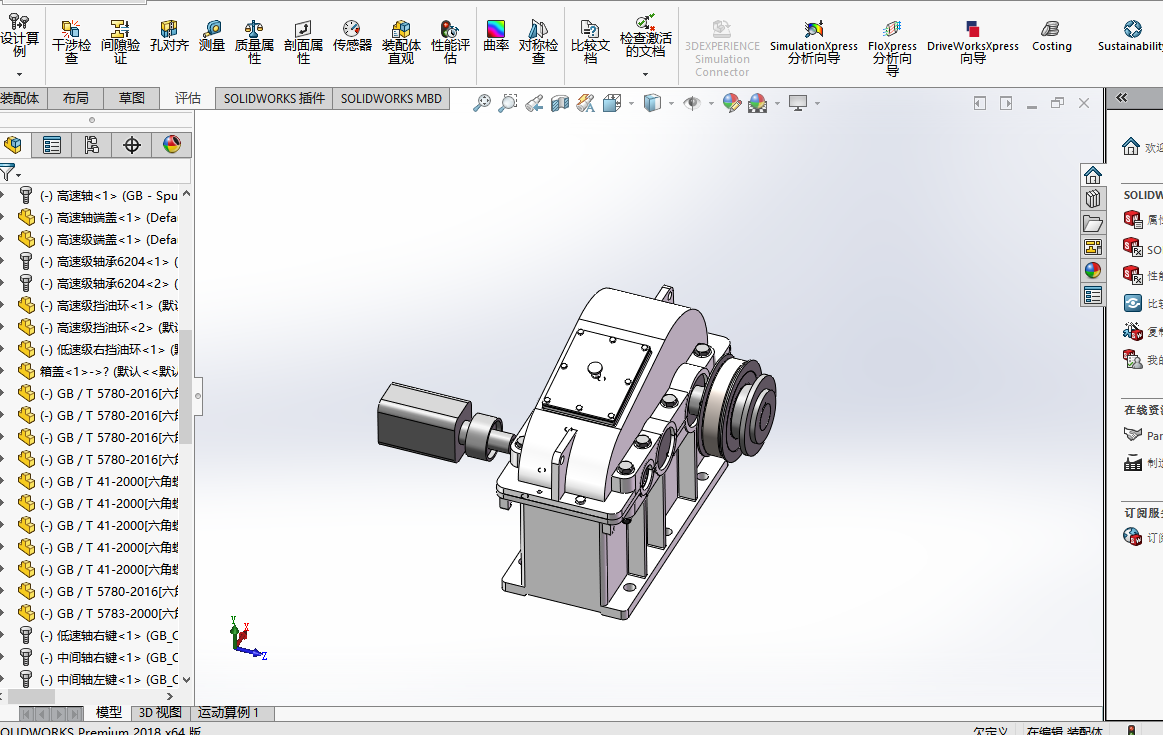The height and width of the screenshot is (735, 1163).
Task: Open DimXpertManager tab
Action: (132, 145)
